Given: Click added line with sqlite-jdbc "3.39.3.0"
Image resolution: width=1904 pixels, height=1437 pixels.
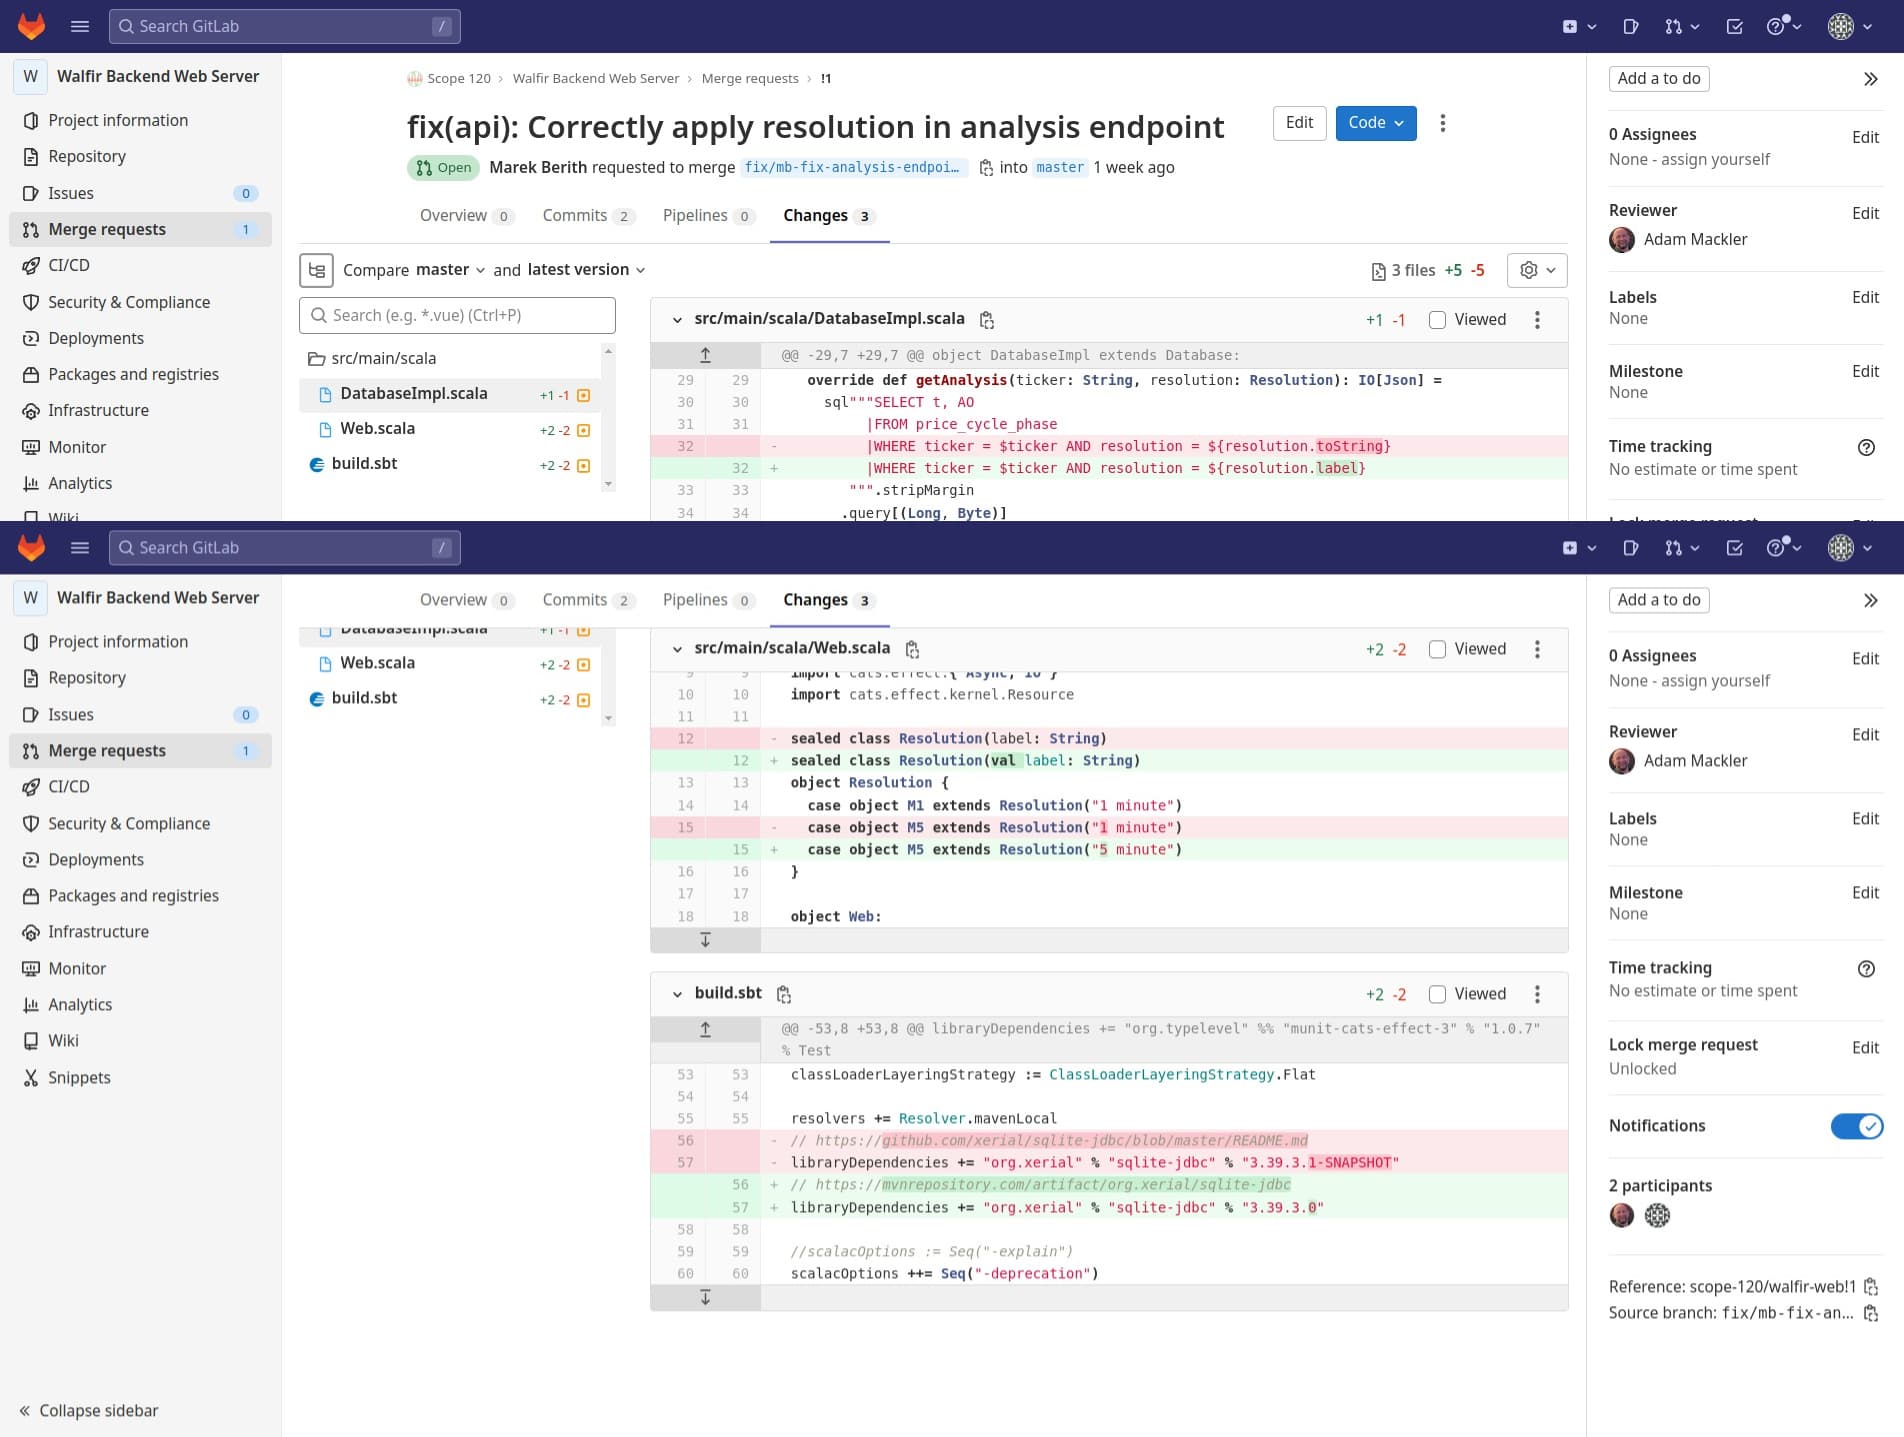Looking at the screenshot, I should (x=1109, y=1208).
